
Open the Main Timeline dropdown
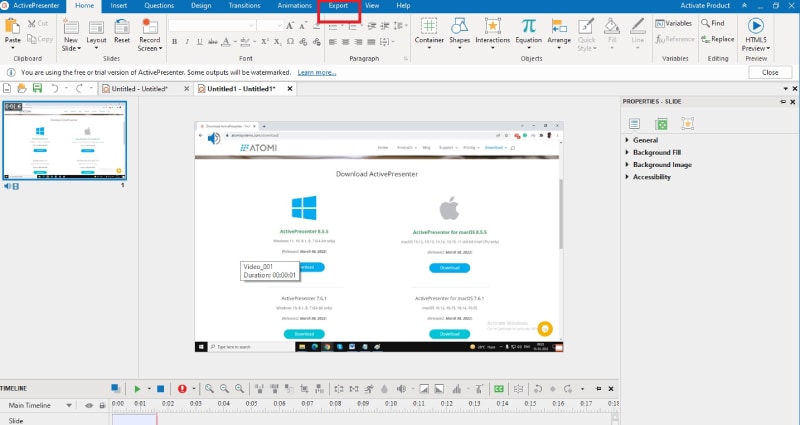click(69, 406)
